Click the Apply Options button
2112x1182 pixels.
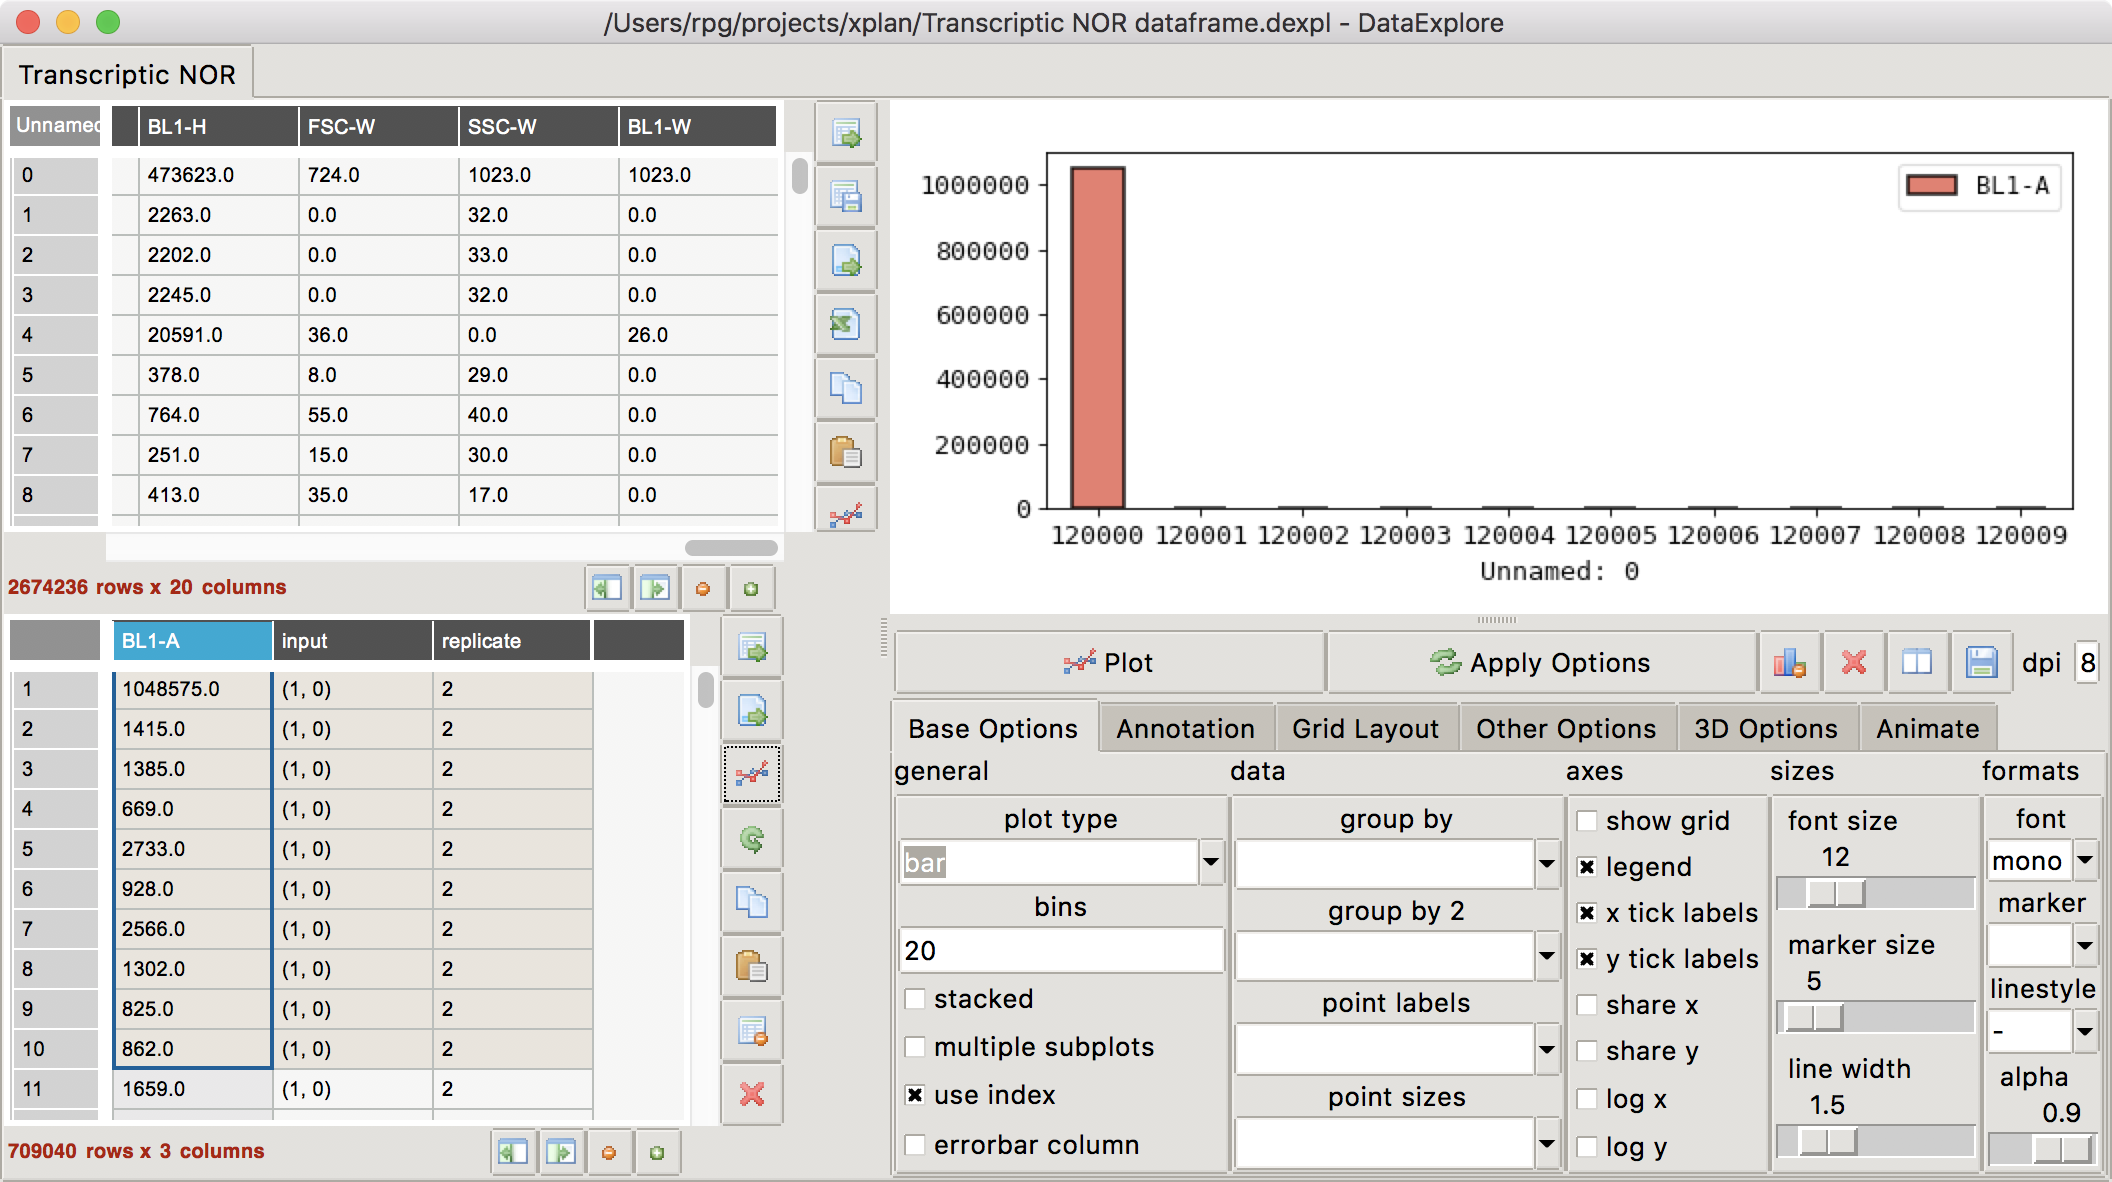coord(1541,662)
